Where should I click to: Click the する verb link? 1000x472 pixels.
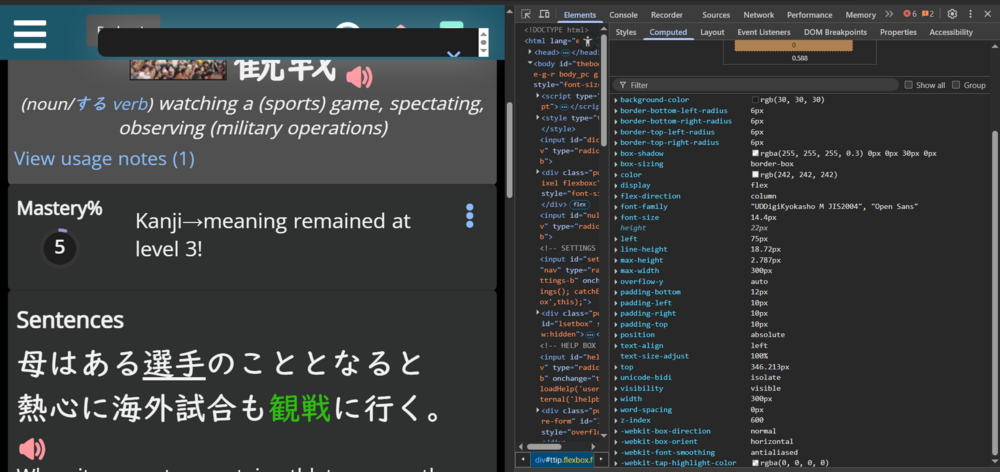[92, 104]
